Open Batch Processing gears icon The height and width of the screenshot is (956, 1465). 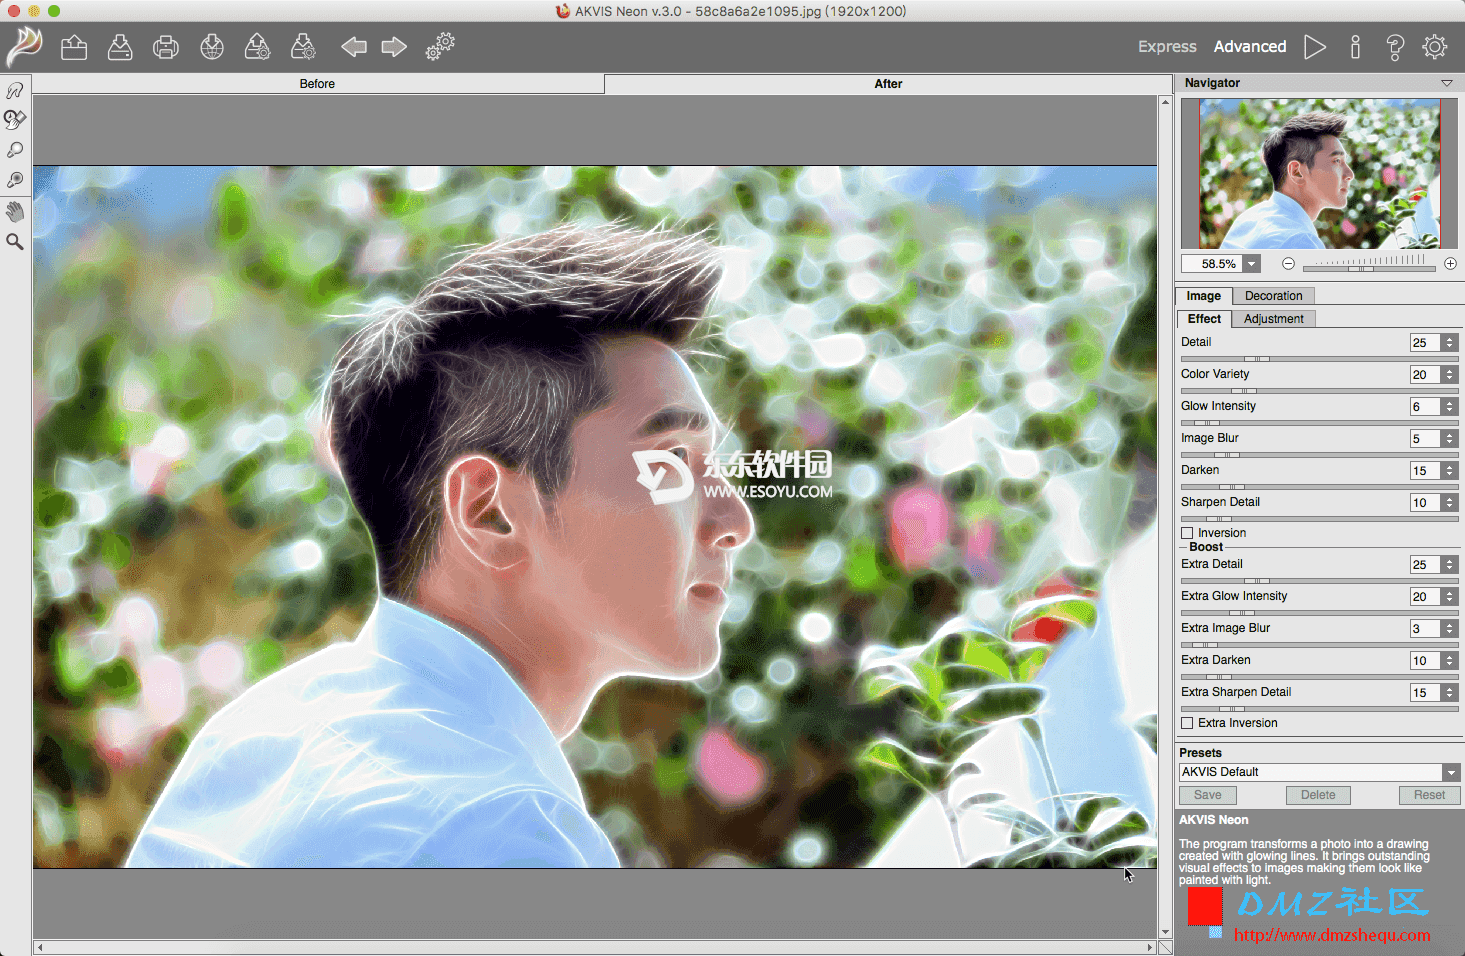[440, 47]
